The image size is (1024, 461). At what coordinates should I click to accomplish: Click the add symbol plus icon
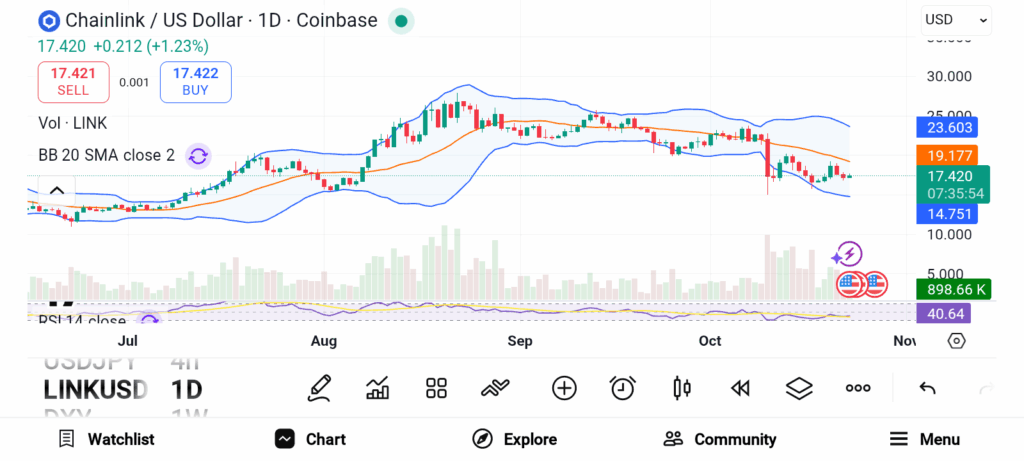[x=564, y=388]
